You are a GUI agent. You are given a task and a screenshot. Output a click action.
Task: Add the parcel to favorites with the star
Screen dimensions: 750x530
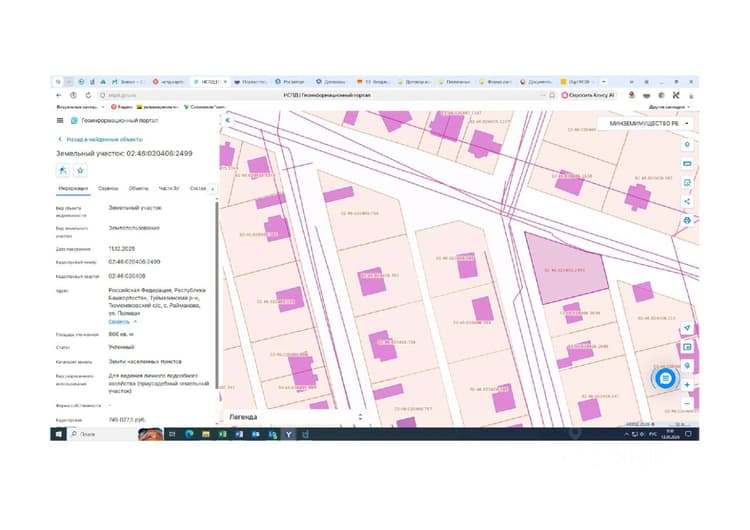click(80, 170)
